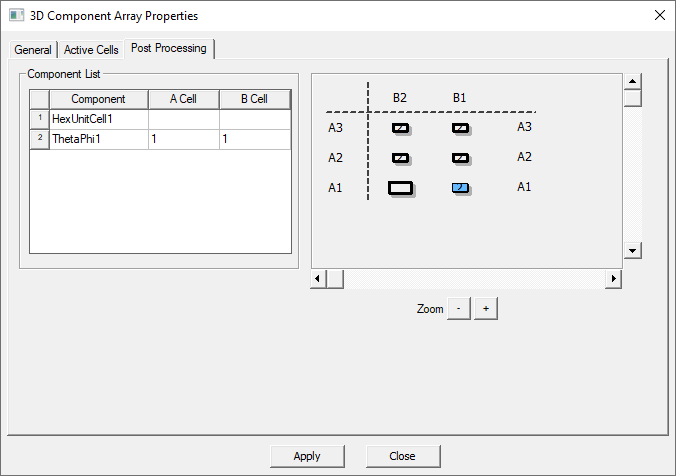Click the Component column header

(98, 99)
